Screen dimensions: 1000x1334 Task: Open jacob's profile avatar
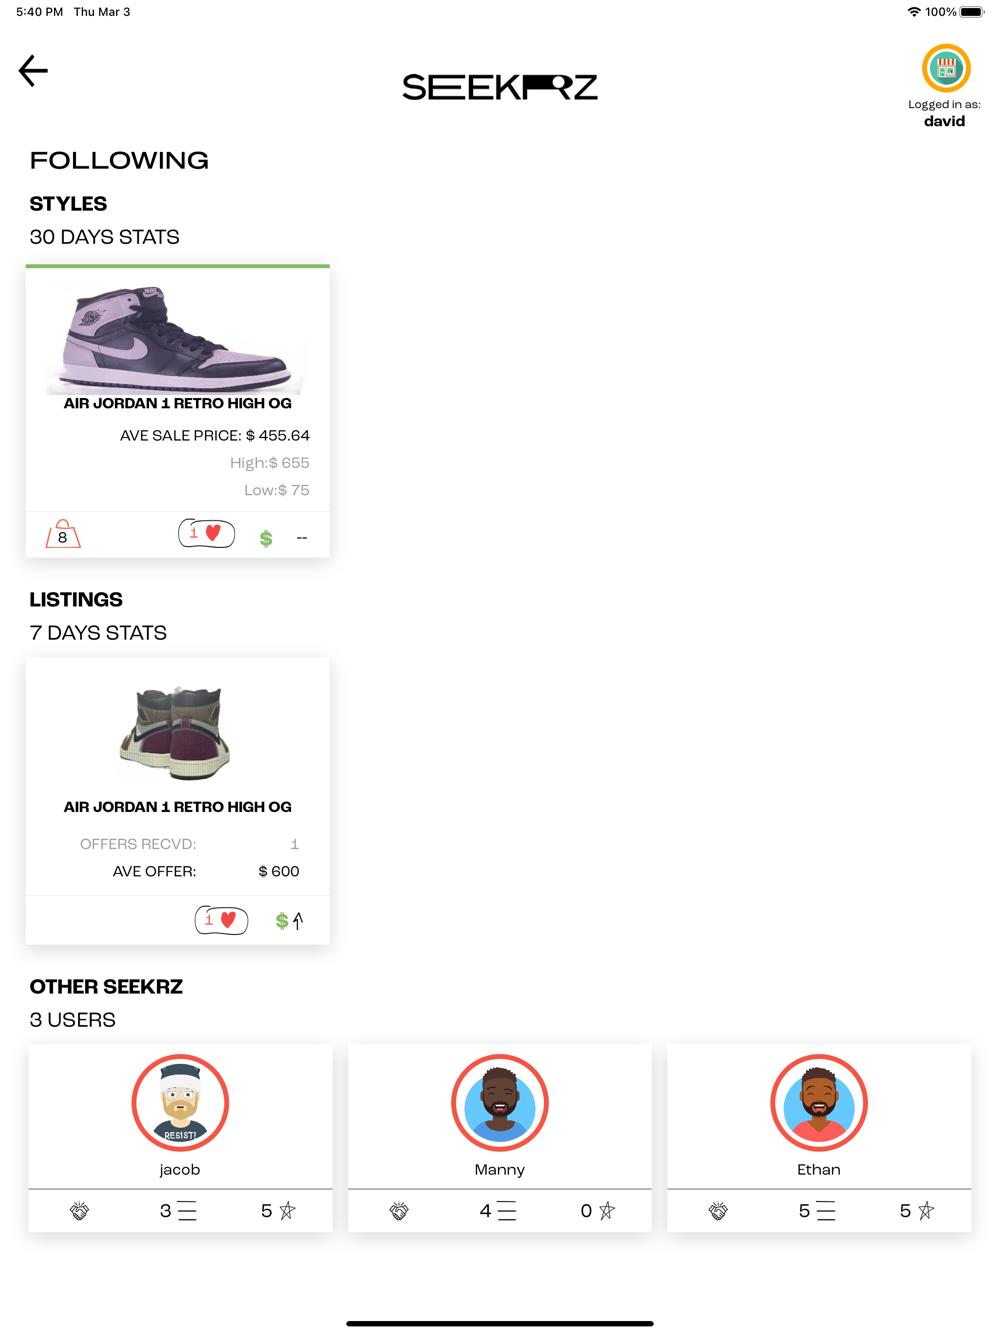click(180, 1103)
